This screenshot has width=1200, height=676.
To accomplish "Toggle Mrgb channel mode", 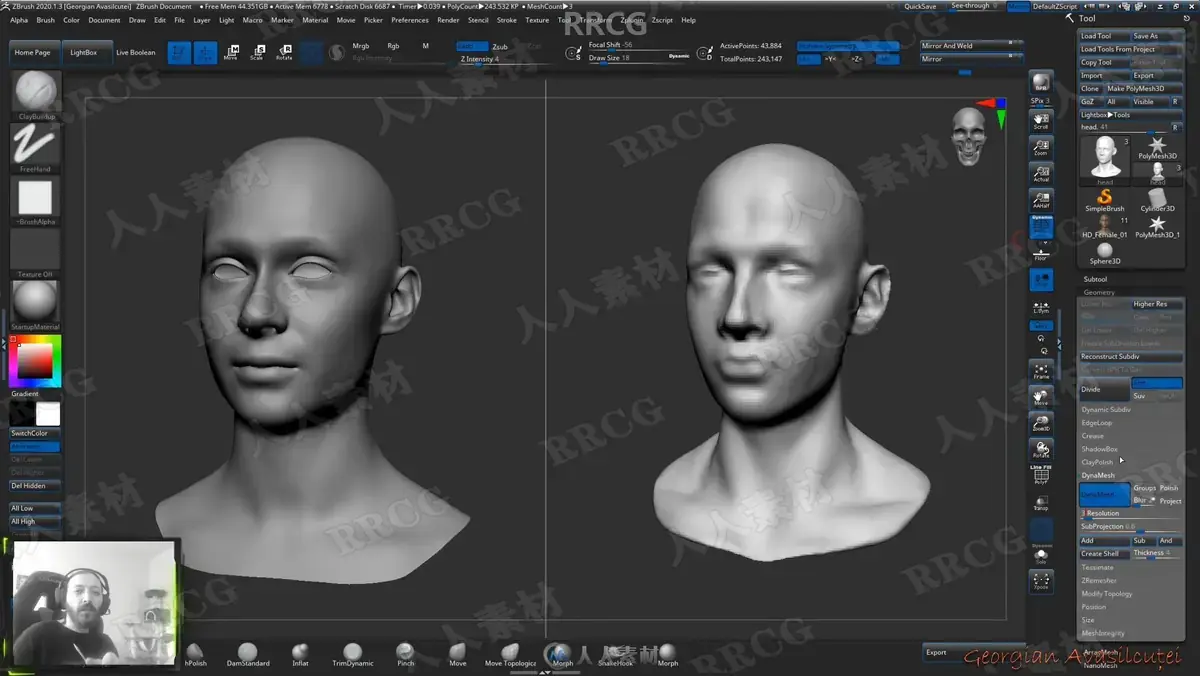I will pos(361,46).
